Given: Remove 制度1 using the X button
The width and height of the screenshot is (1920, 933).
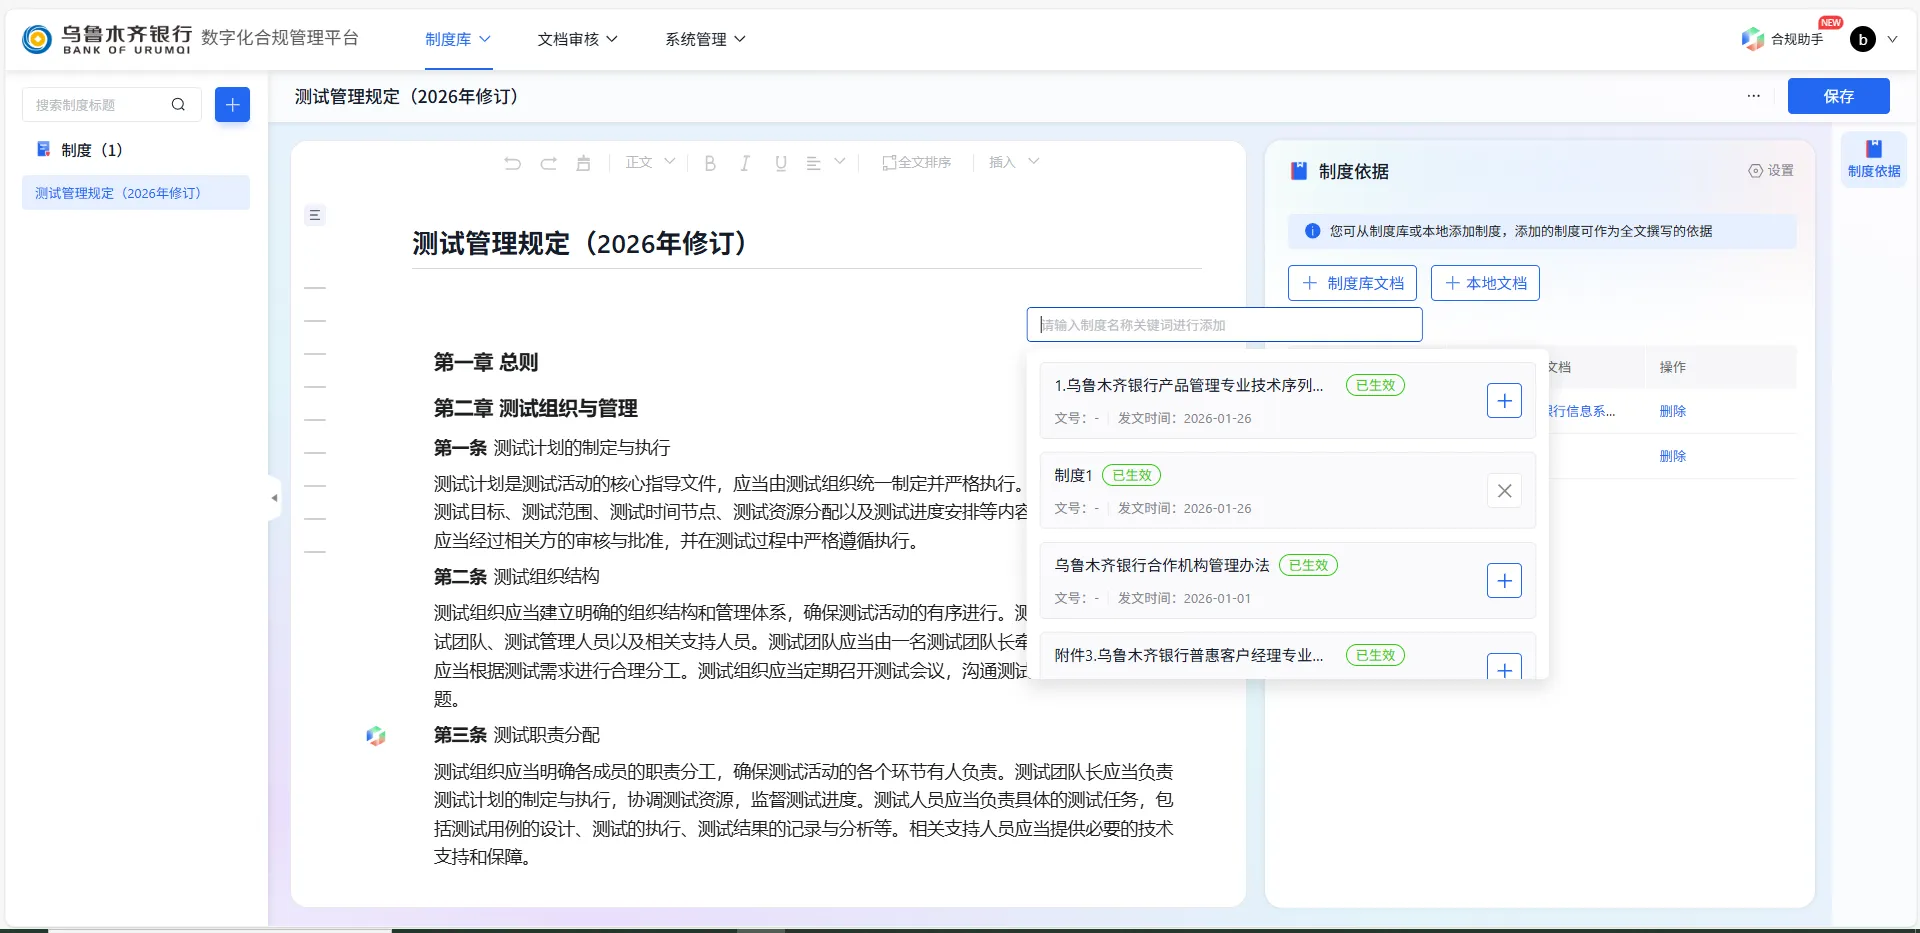Looking at the screenshot, I should click(x=1504, y=491).
